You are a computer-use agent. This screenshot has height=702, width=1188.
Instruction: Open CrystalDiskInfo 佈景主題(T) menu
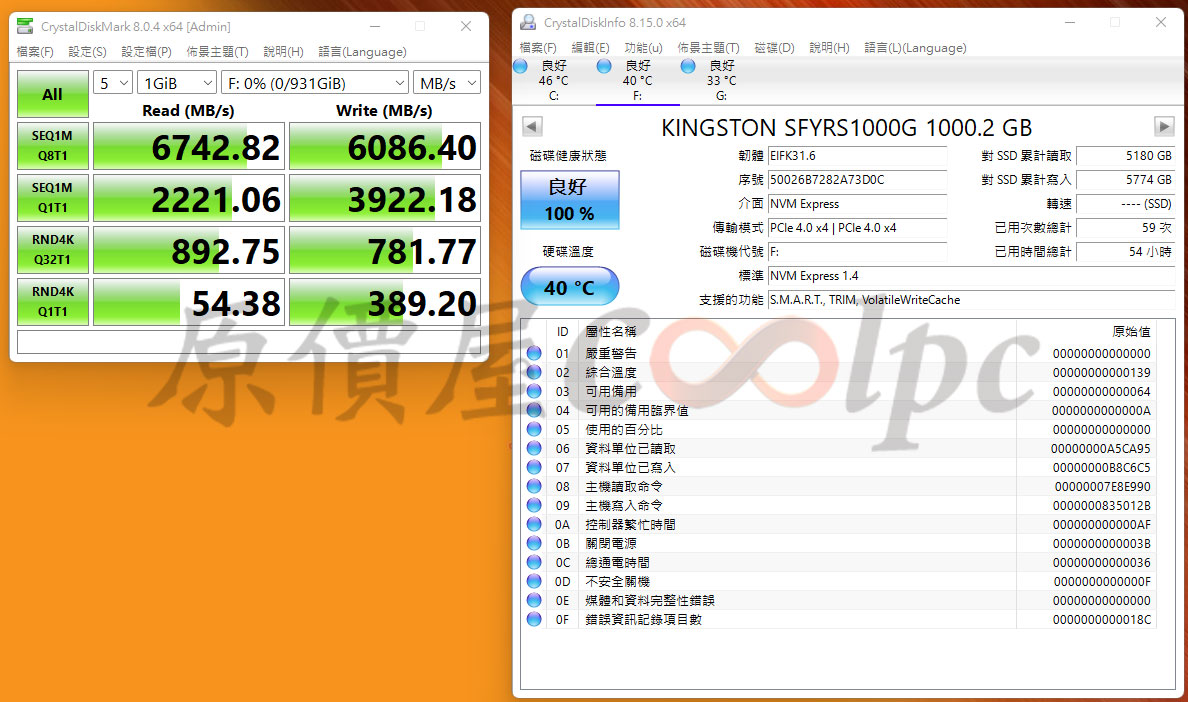point(708,48)
